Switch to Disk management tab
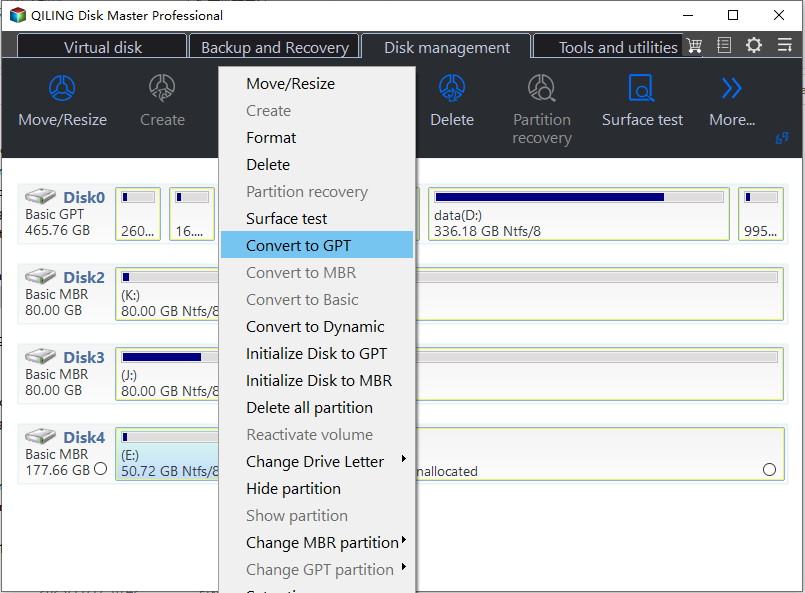The image size is (805, 593). click(447, 47)
